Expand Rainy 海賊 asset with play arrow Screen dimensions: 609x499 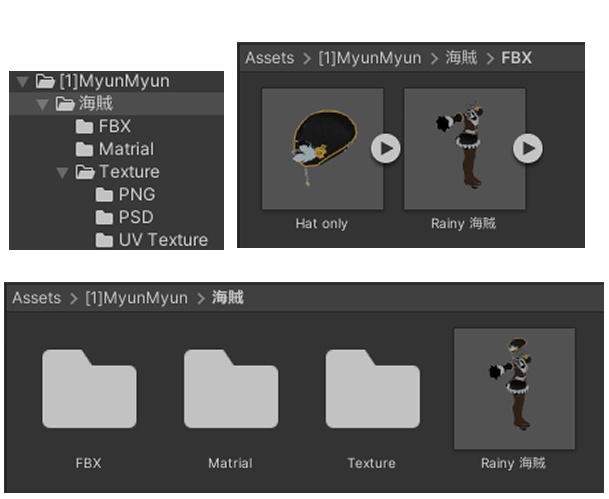[x=528, y=148]
